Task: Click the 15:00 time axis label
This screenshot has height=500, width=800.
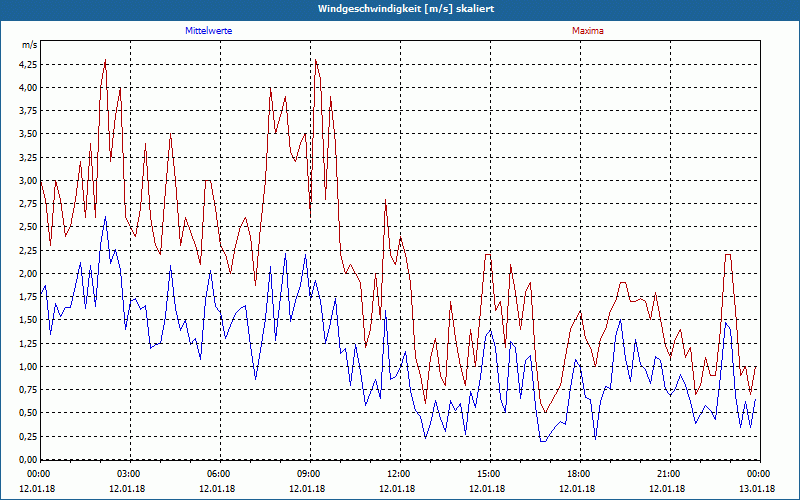Action: pos(490,474)
